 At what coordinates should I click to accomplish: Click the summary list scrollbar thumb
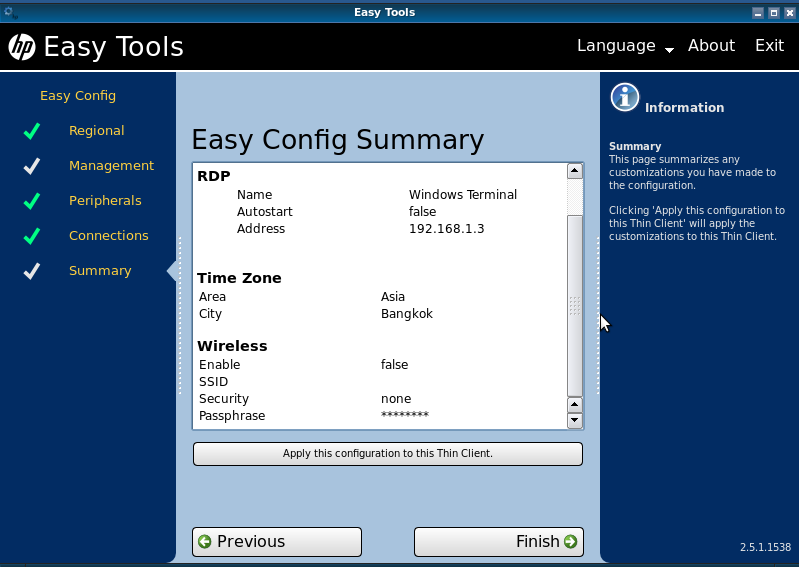[x=575, y=306]
